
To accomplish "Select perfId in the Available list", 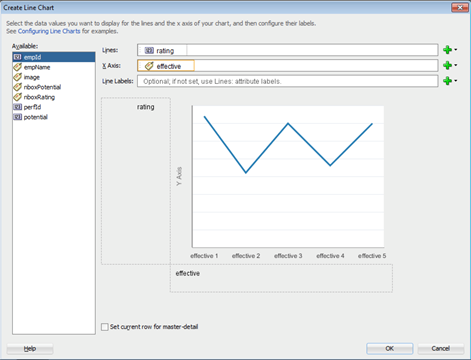I will (x=54, y=107).
